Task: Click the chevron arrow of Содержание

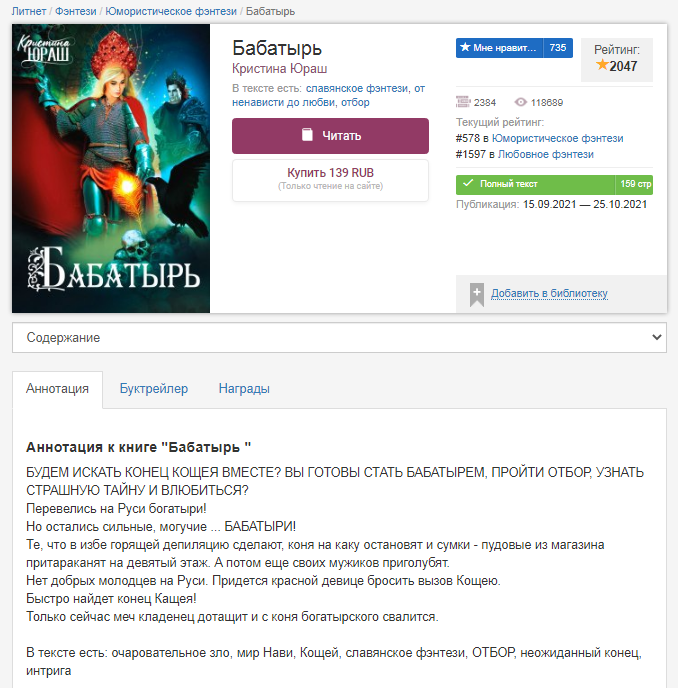Action: point(656,337)
